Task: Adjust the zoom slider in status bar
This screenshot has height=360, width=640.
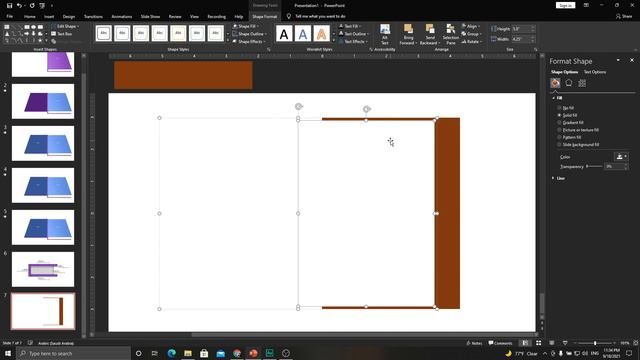Action: [x=595, y=343]
